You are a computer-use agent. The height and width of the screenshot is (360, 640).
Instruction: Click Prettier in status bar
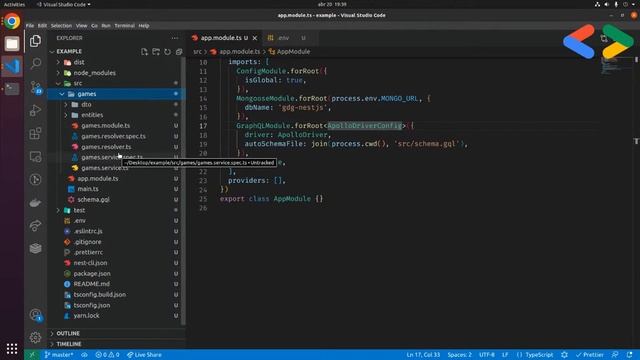(589, 355)
